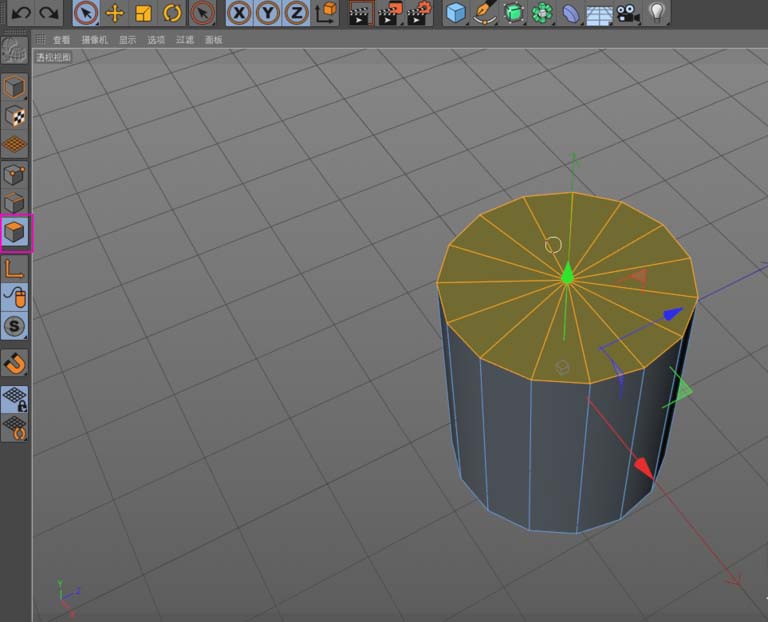
Task: Open the 查看 (View) viewport menu
Action: pos(62,40)
